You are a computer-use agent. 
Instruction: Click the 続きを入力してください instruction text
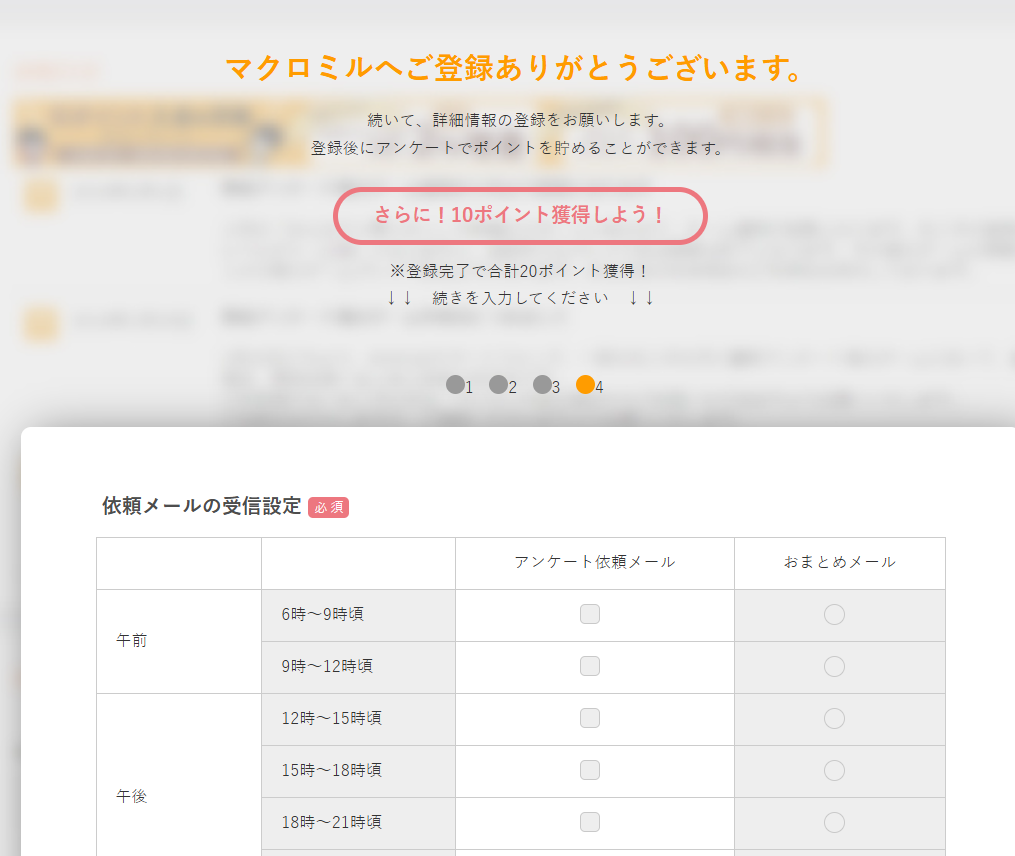(520, 298)
